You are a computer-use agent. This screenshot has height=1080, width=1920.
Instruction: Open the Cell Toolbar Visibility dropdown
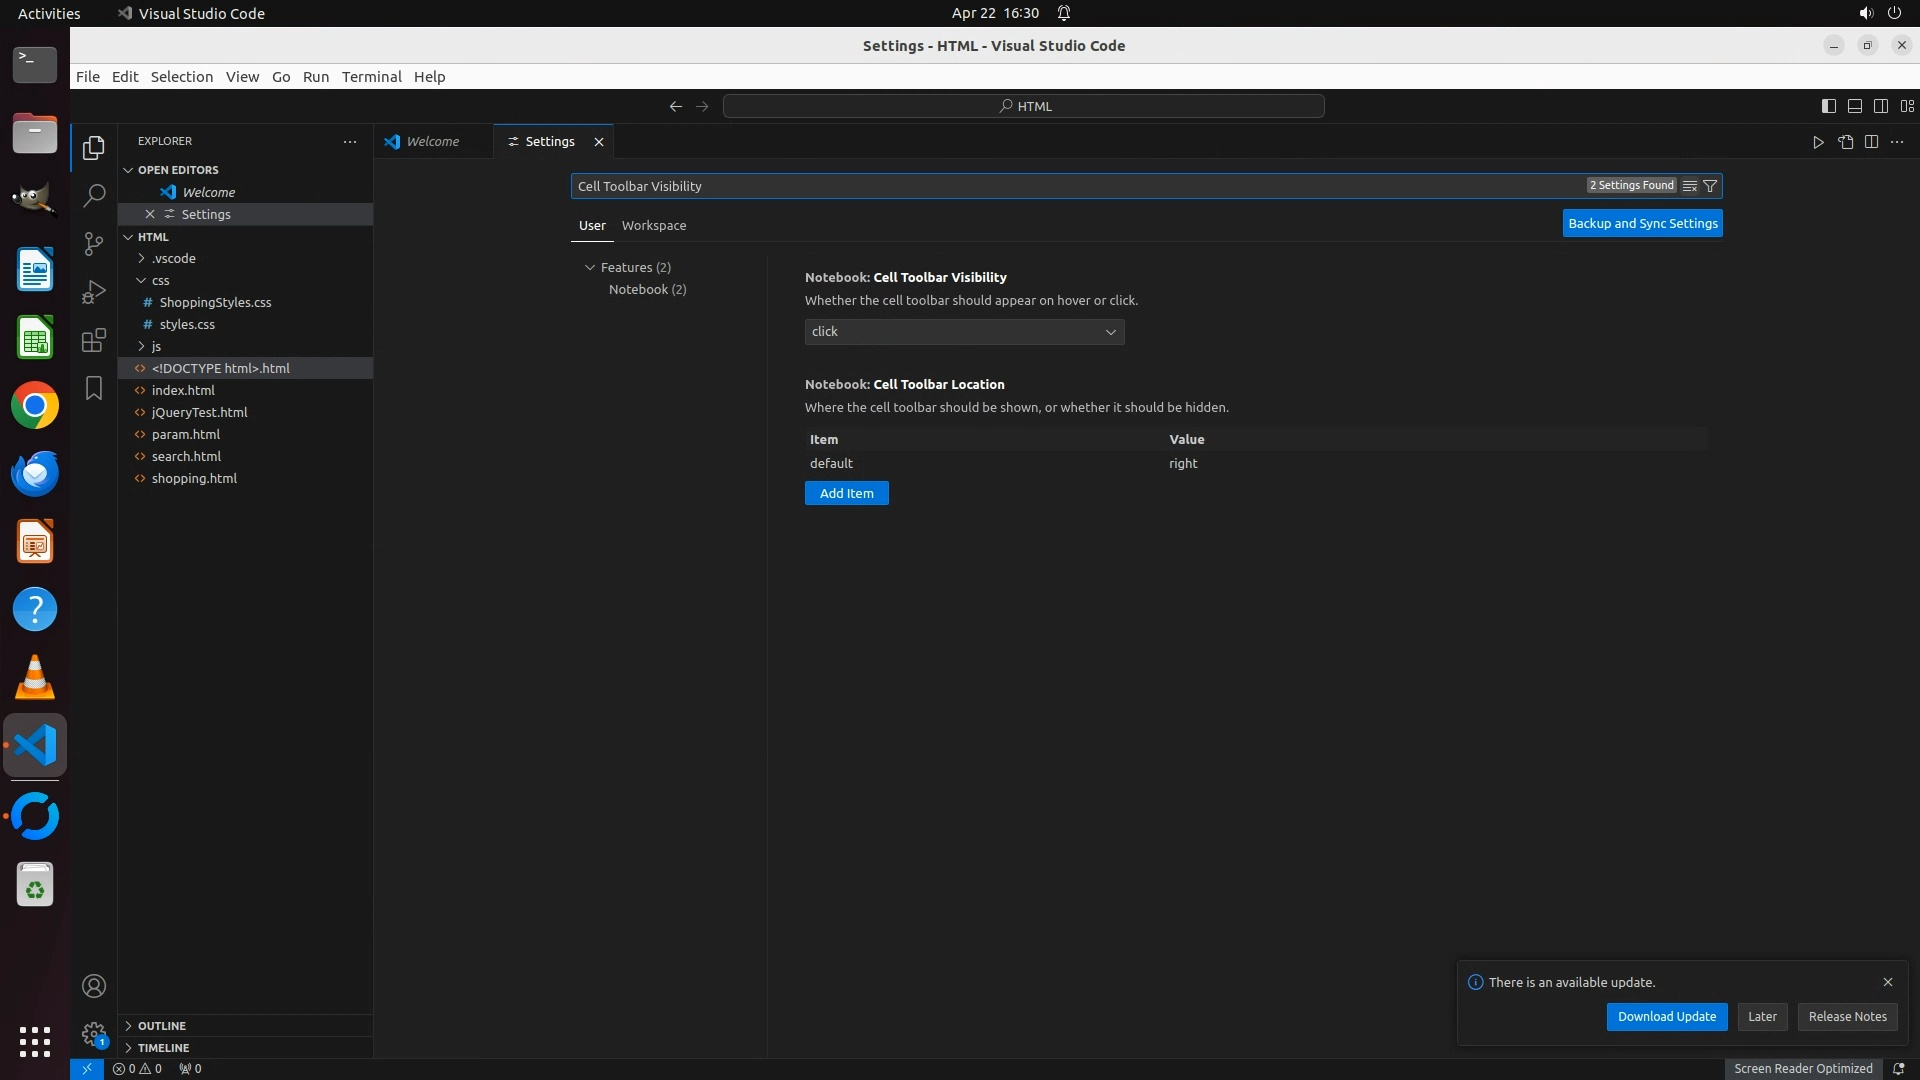(964, 332)
